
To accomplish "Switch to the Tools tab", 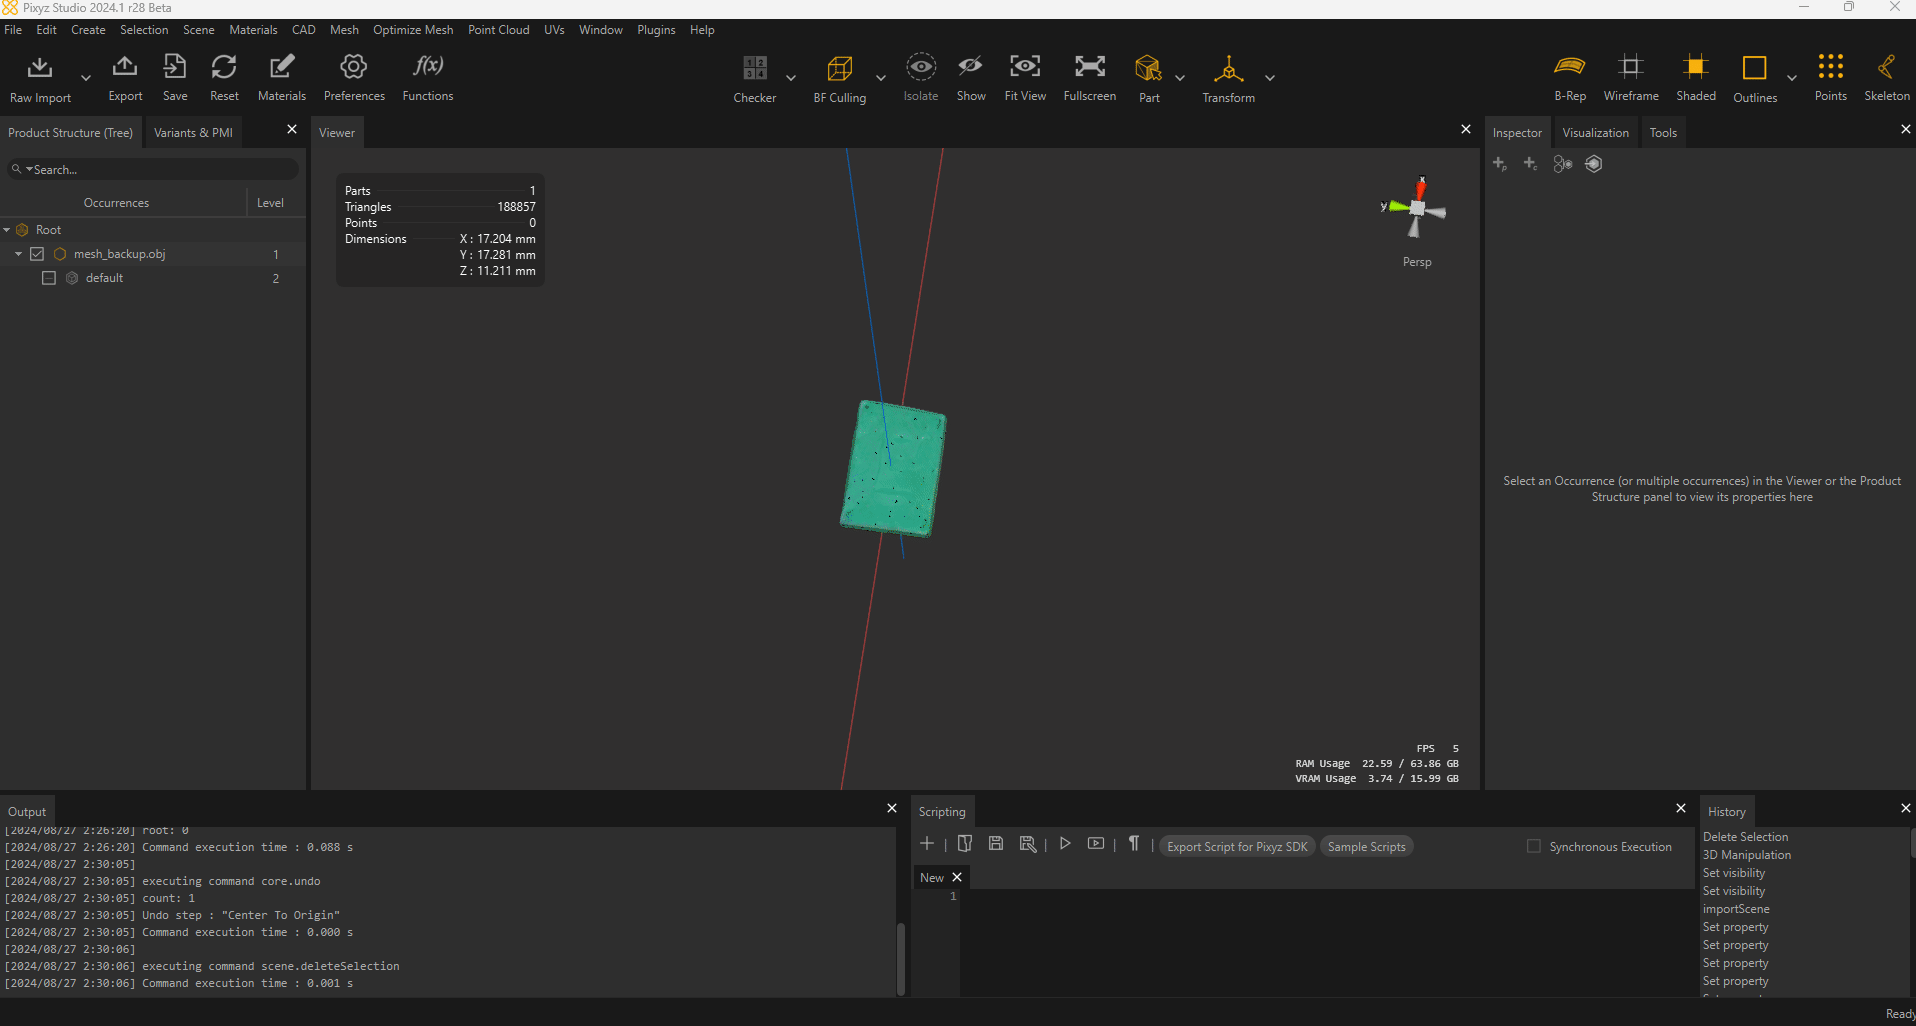I will 1663,133.
